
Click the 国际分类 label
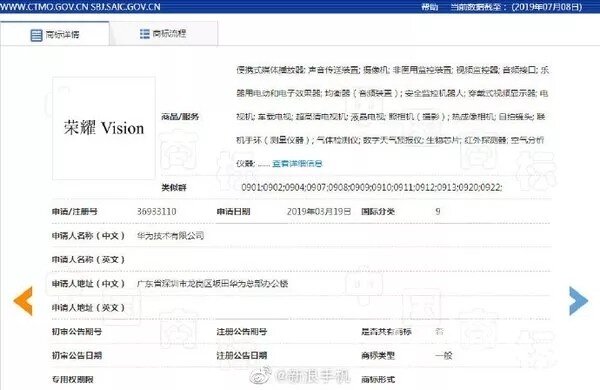pyautogui.click(x=378, y=212)
